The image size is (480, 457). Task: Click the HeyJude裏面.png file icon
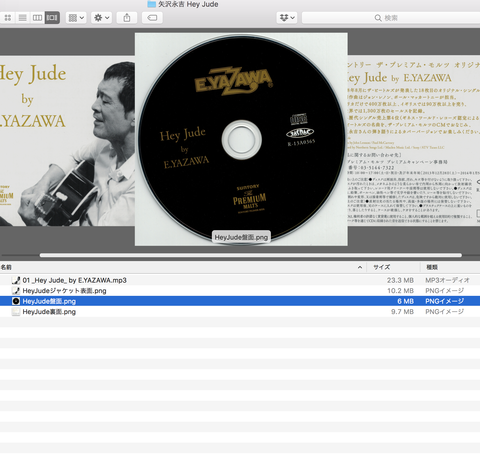[16, 312]
